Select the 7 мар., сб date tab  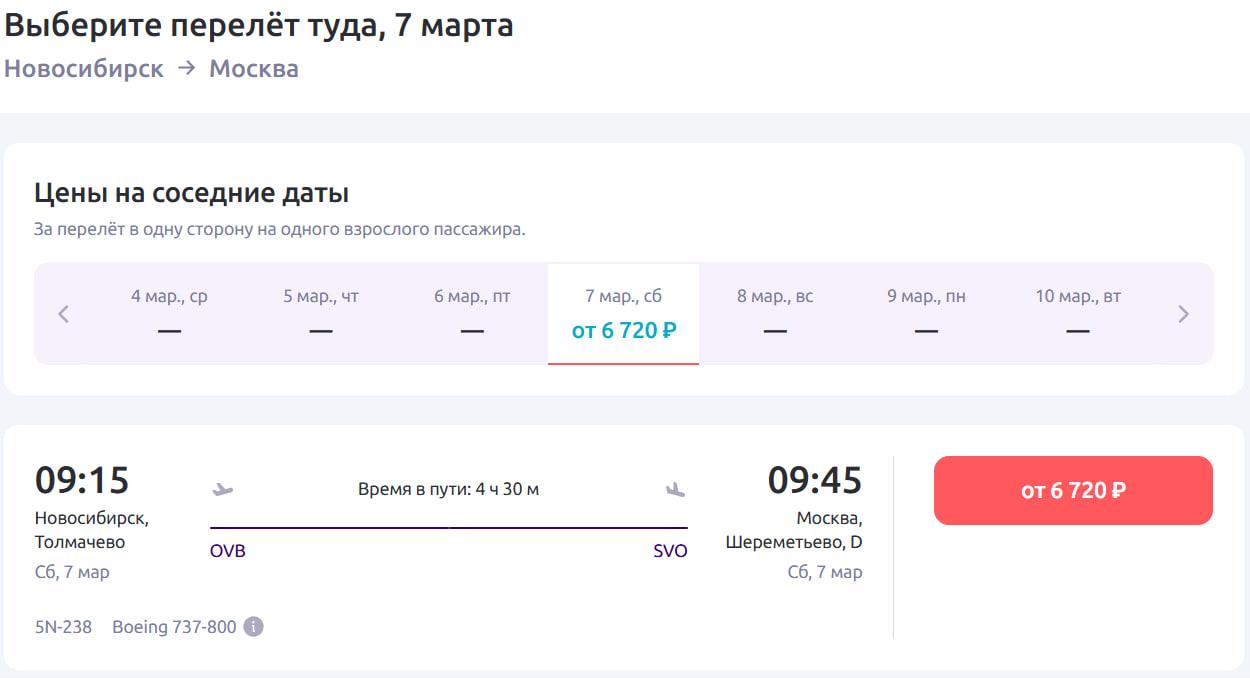623,313
